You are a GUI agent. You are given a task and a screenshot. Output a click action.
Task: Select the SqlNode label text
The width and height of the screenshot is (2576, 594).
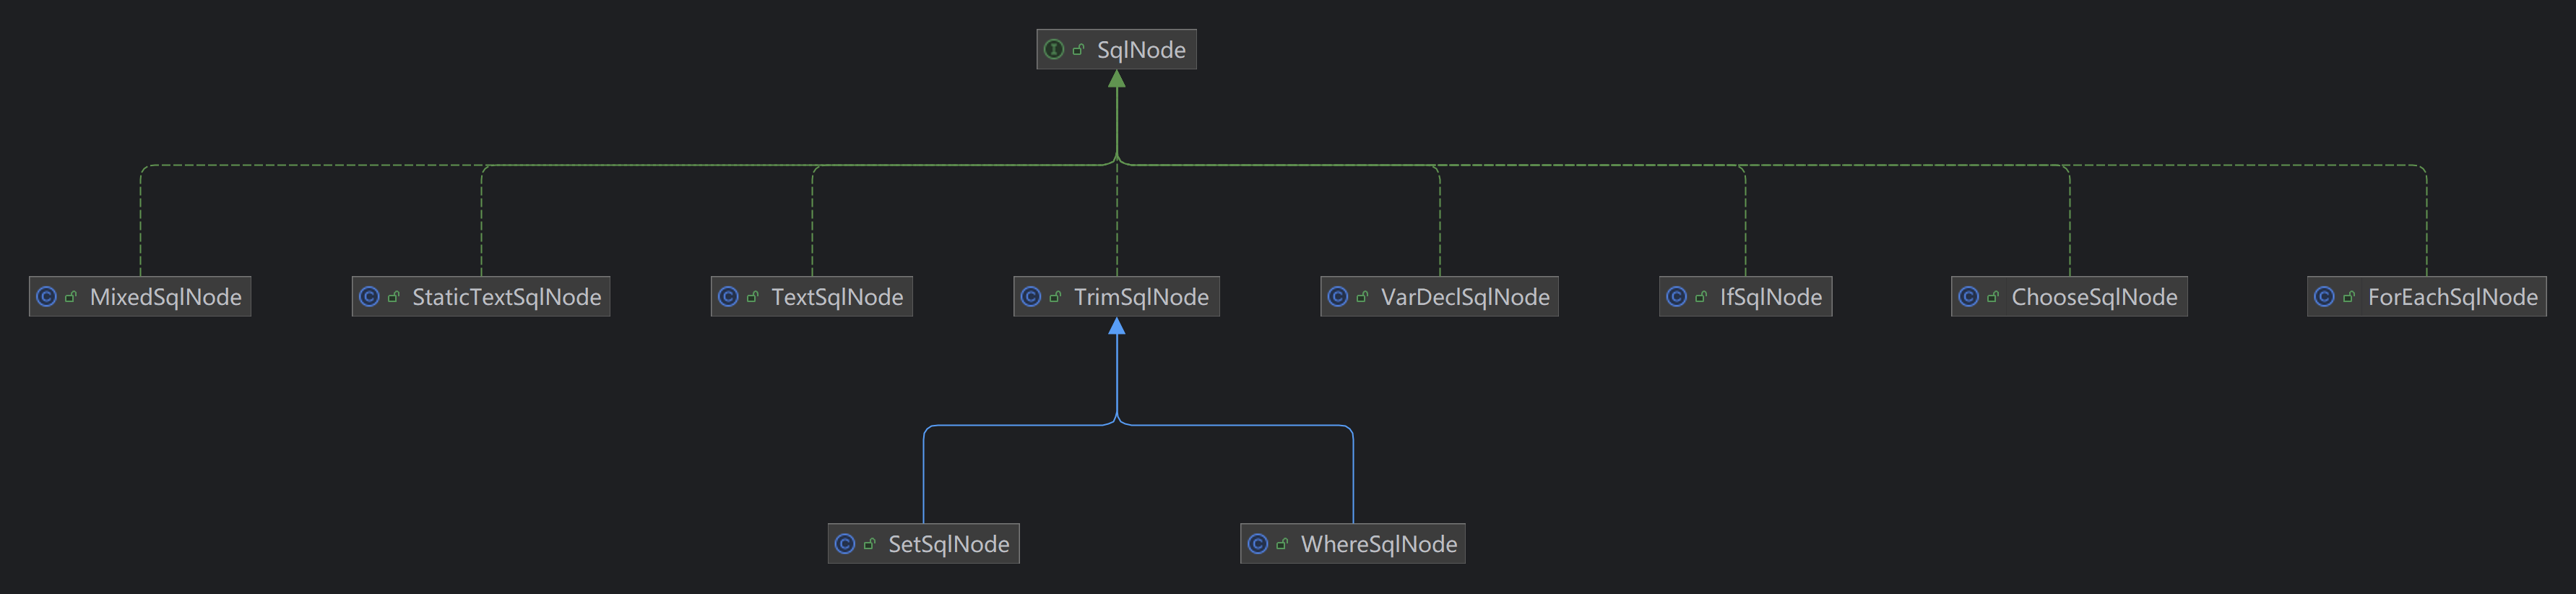pos(1141,50)
